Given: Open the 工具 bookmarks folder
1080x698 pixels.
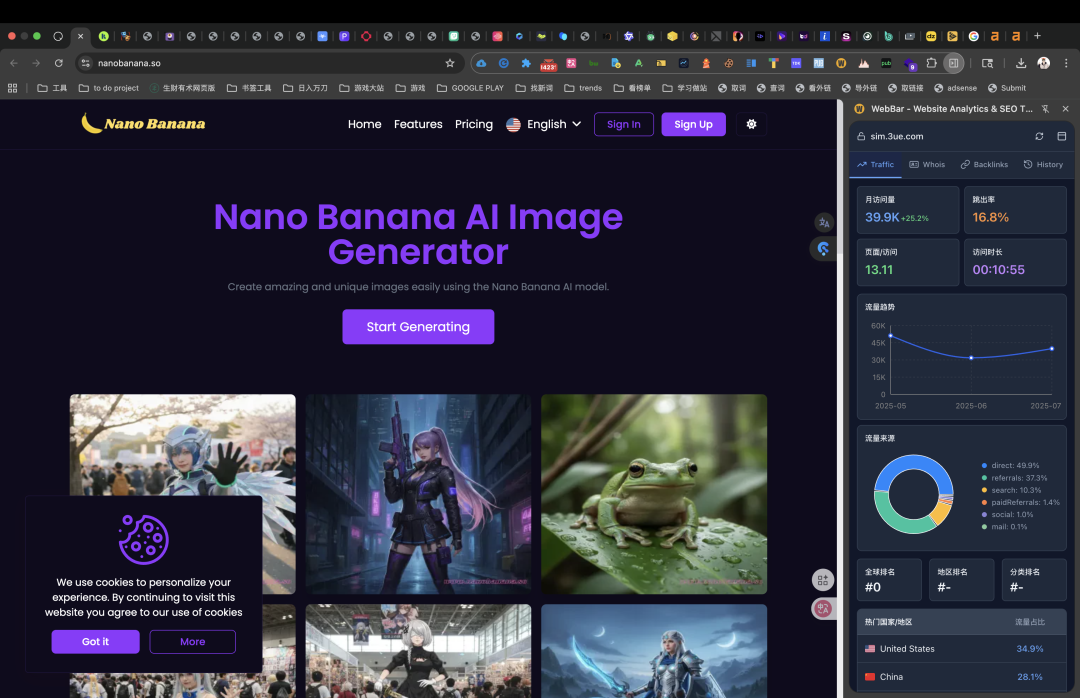Looking at the screenshot, I should click(52, 88).
